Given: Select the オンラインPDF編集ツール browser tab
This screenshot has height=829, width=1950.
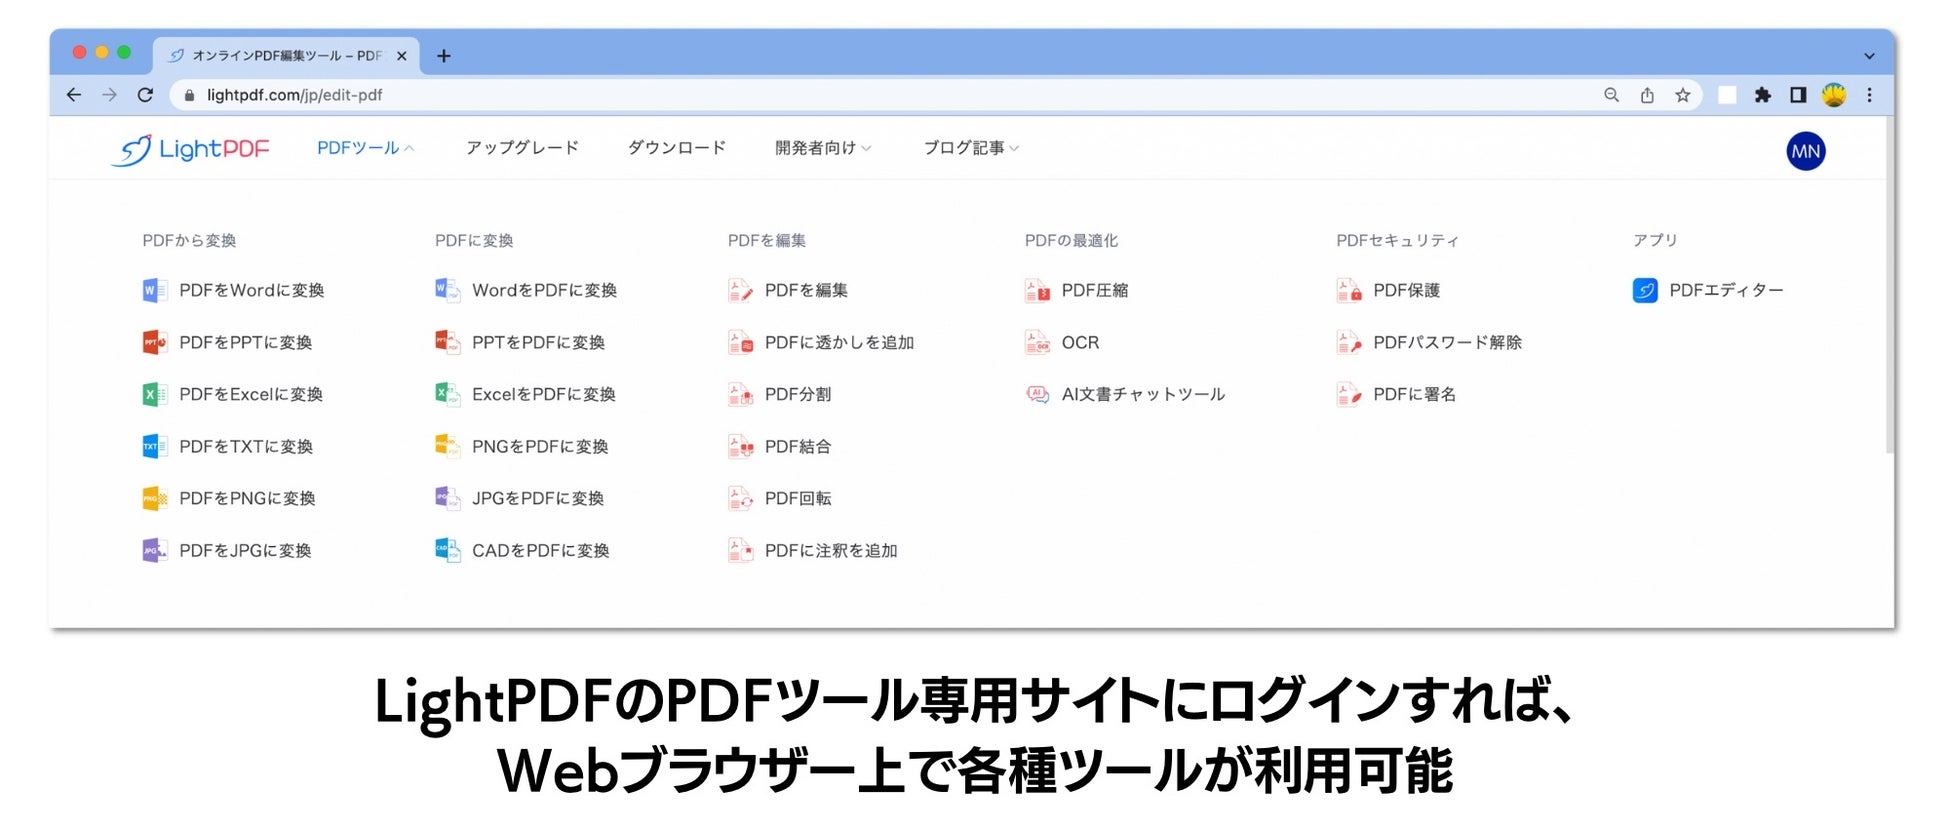Looking at the screenshot, I should click(285, 56).
